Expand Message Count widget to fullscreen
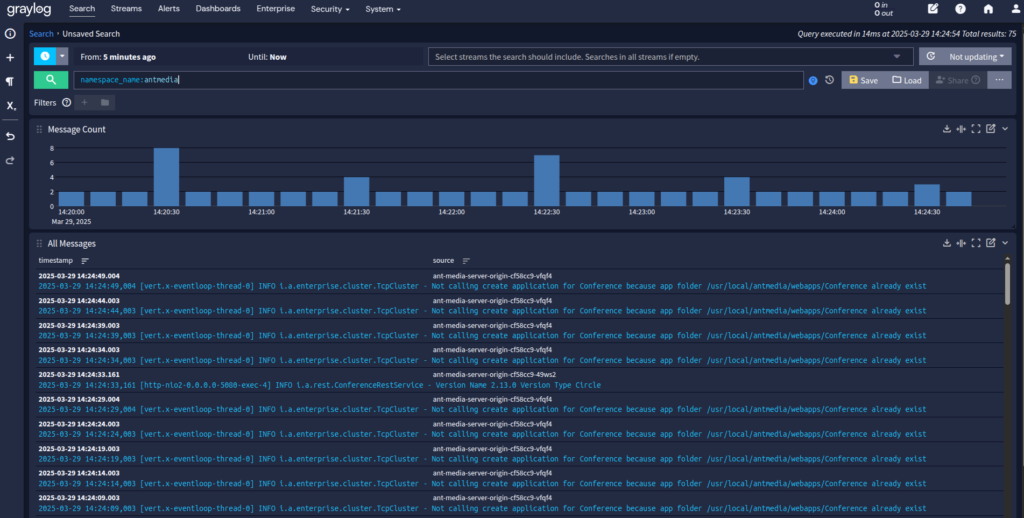The image size is (1024, 518). click(976, 129)
